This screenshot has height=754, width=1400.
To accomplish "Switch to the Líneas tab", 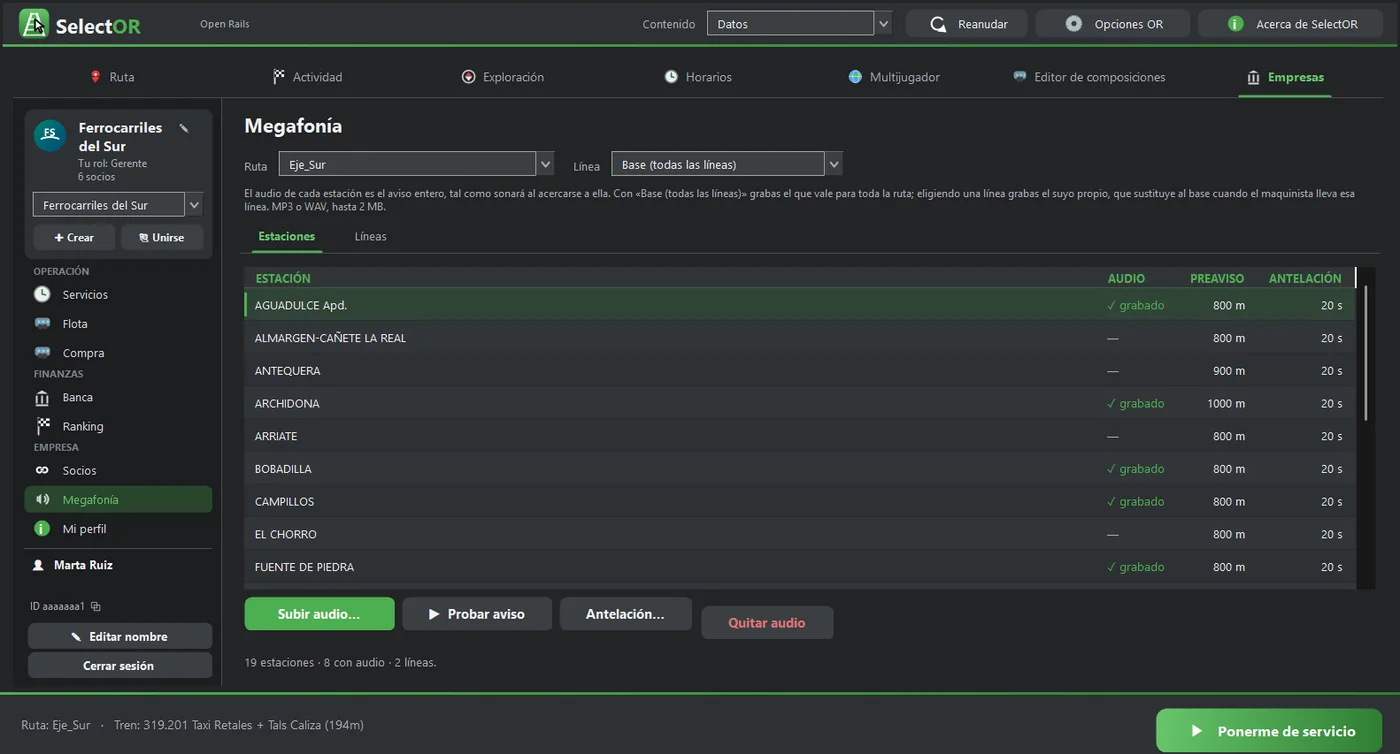I will 371,237.
